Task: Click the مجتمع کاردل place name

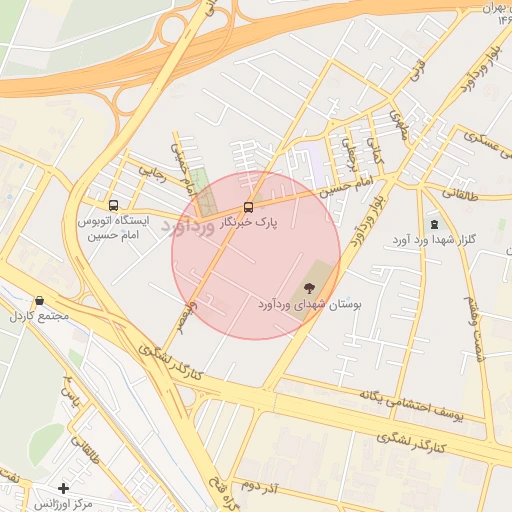Action: click(x=39, y=316)
